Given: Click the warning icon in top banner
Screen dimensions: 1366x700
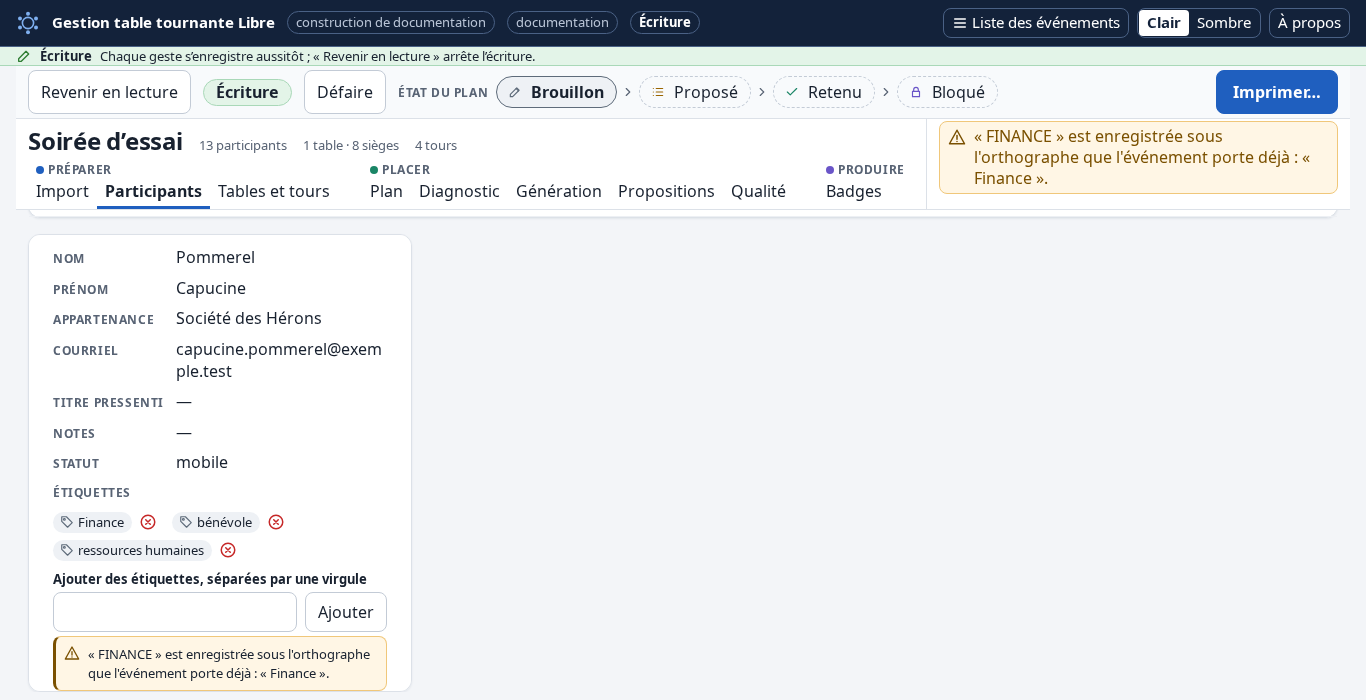Looking at the screenshot, I should (957, 137).
